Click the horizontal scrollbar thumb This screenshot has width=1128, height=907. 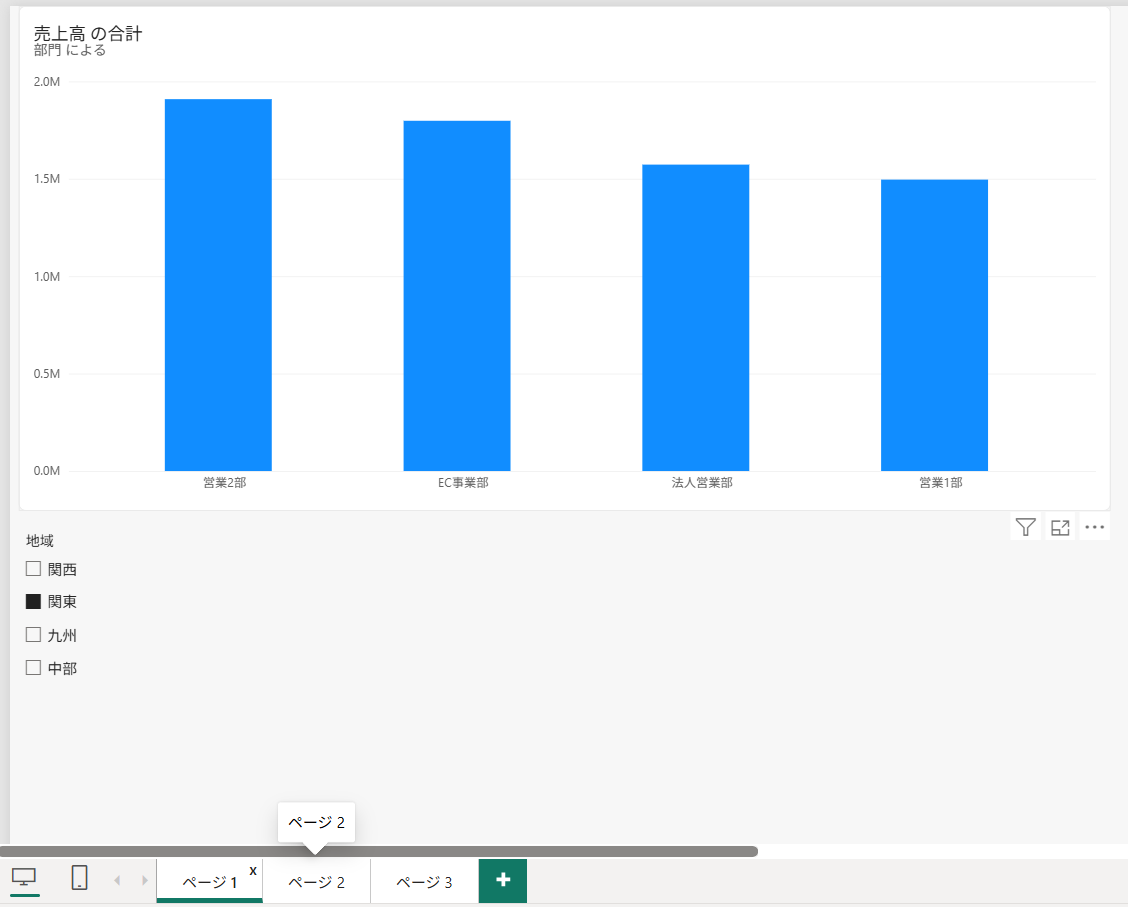coord(378,851)
